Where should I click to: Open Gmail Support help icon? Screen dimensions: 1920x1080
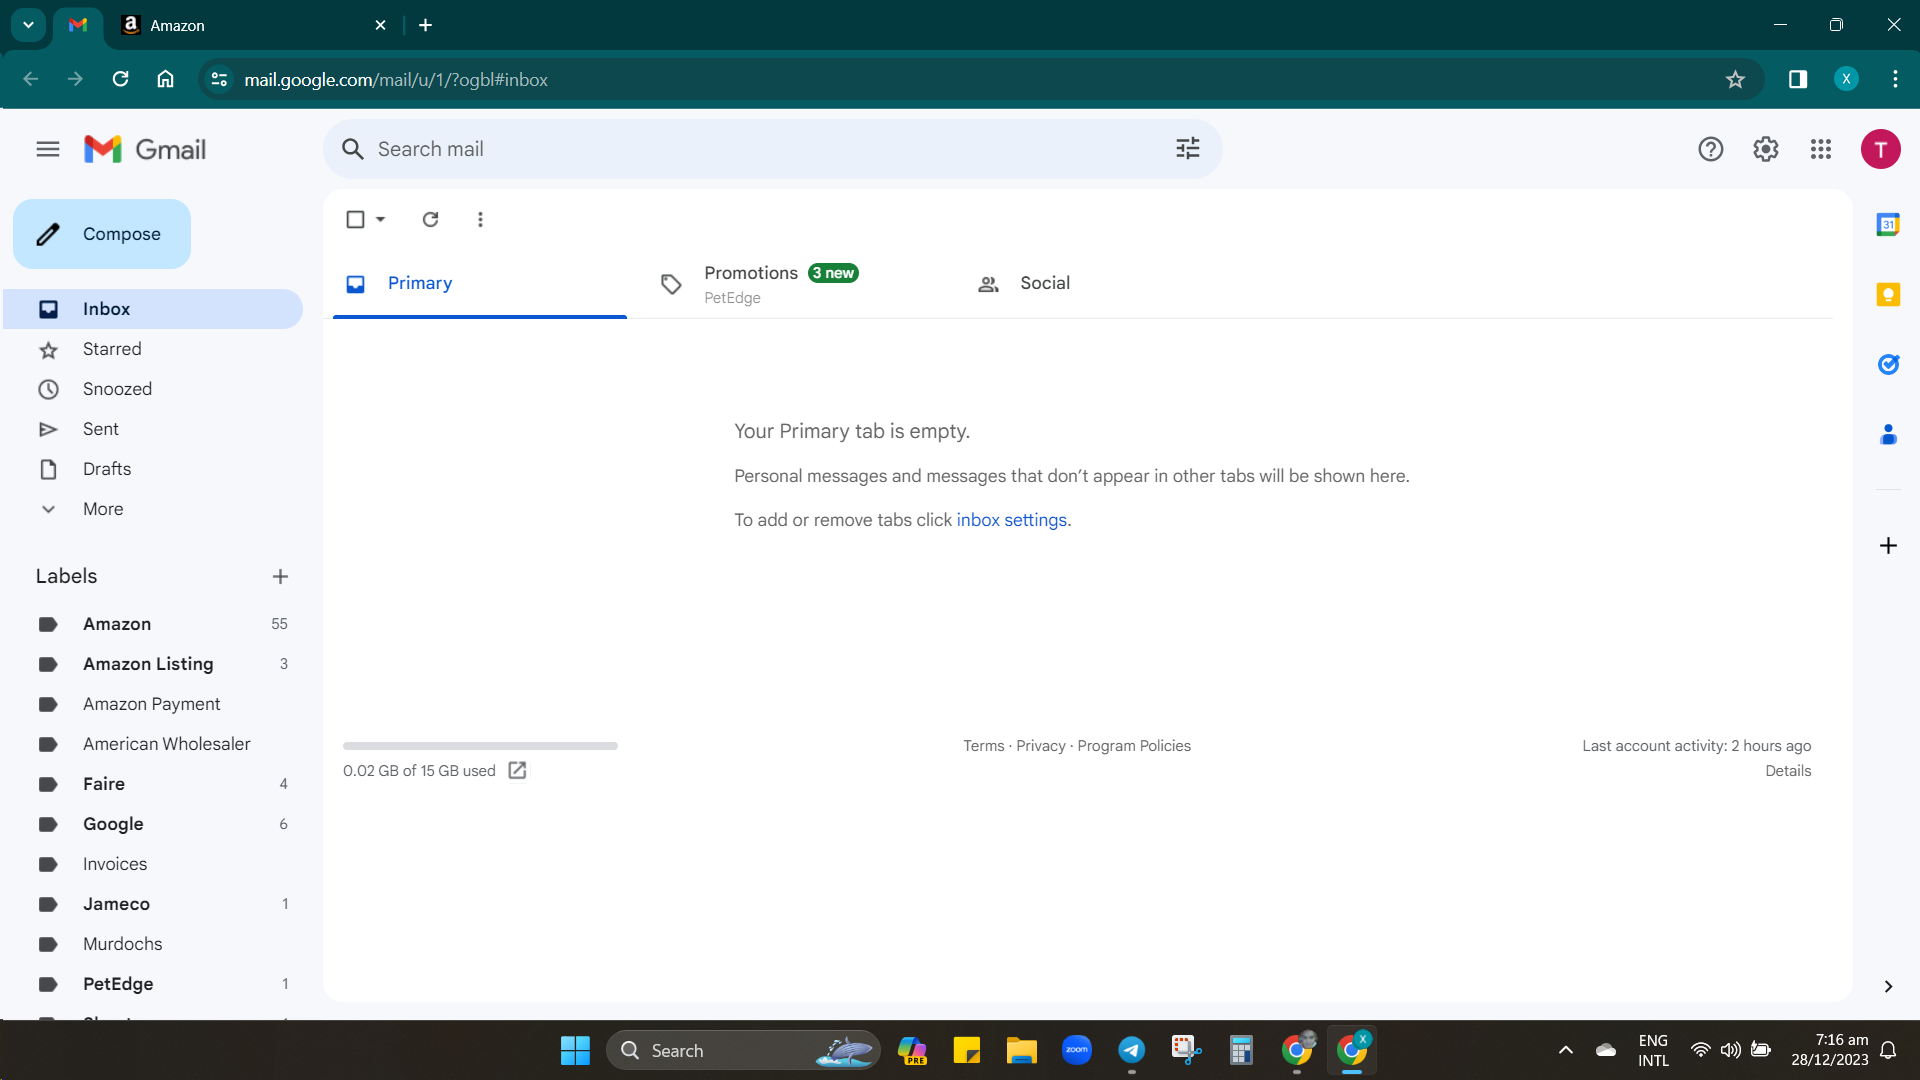tap(1711, 149)
